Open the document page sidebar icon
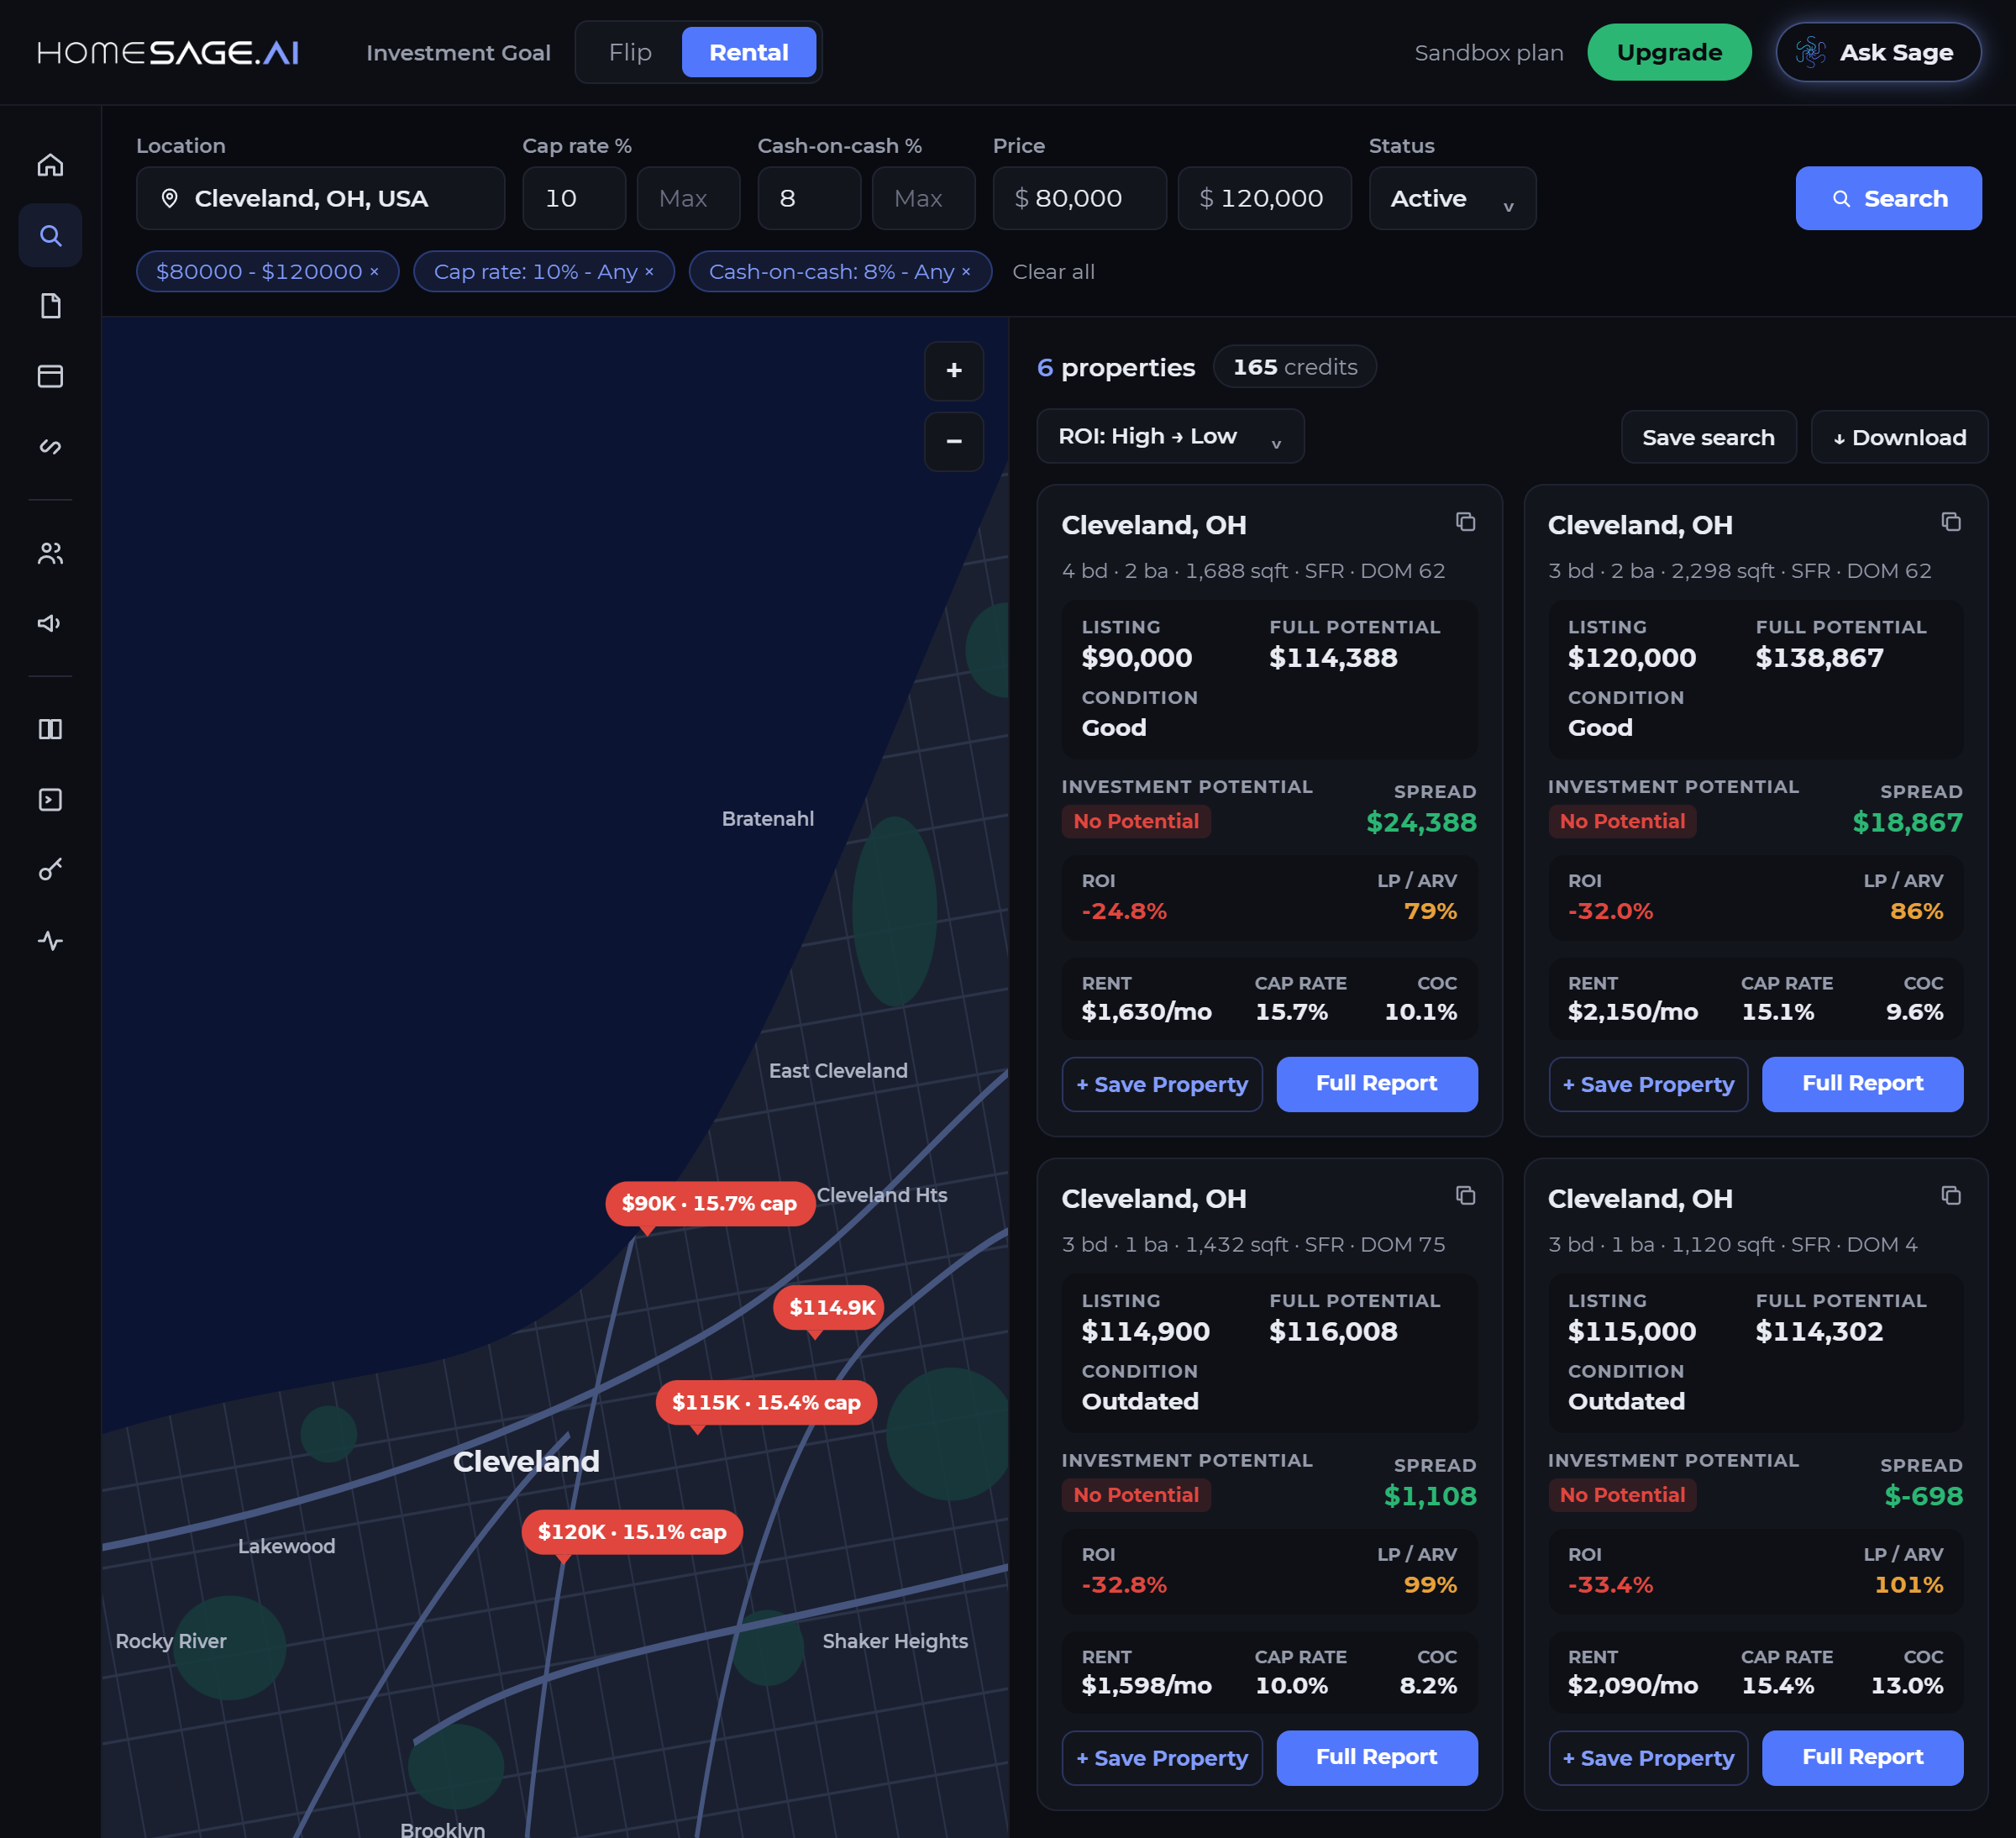 [x=50, y=305]
